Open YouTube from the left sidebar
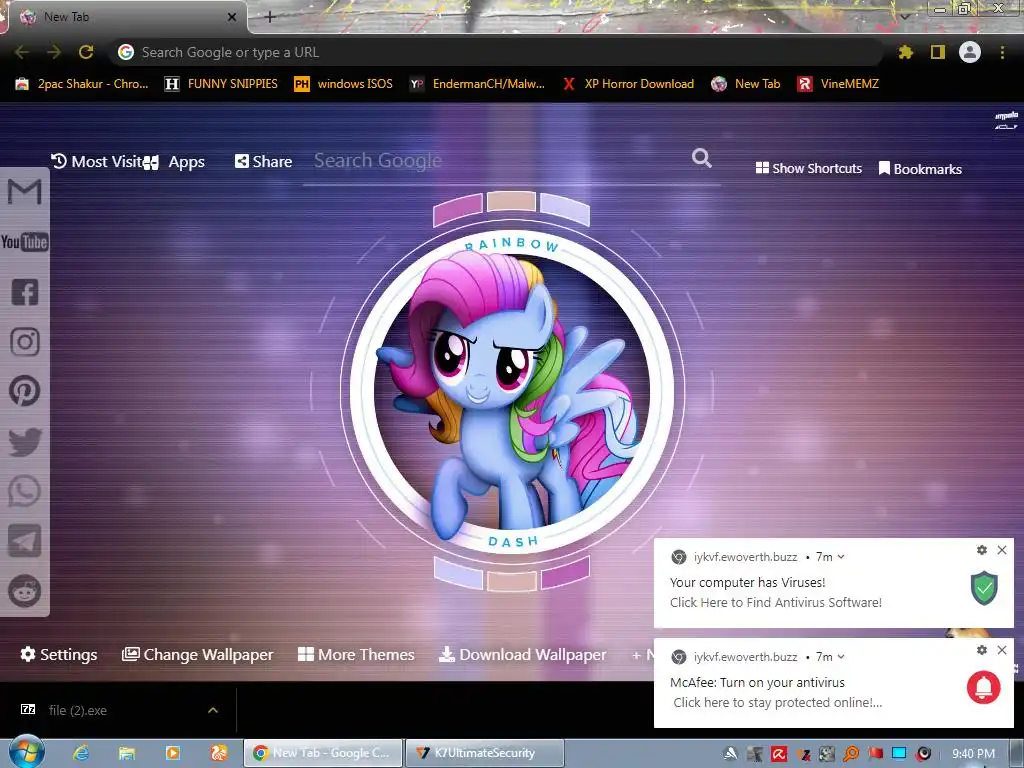 pos(25,242)
